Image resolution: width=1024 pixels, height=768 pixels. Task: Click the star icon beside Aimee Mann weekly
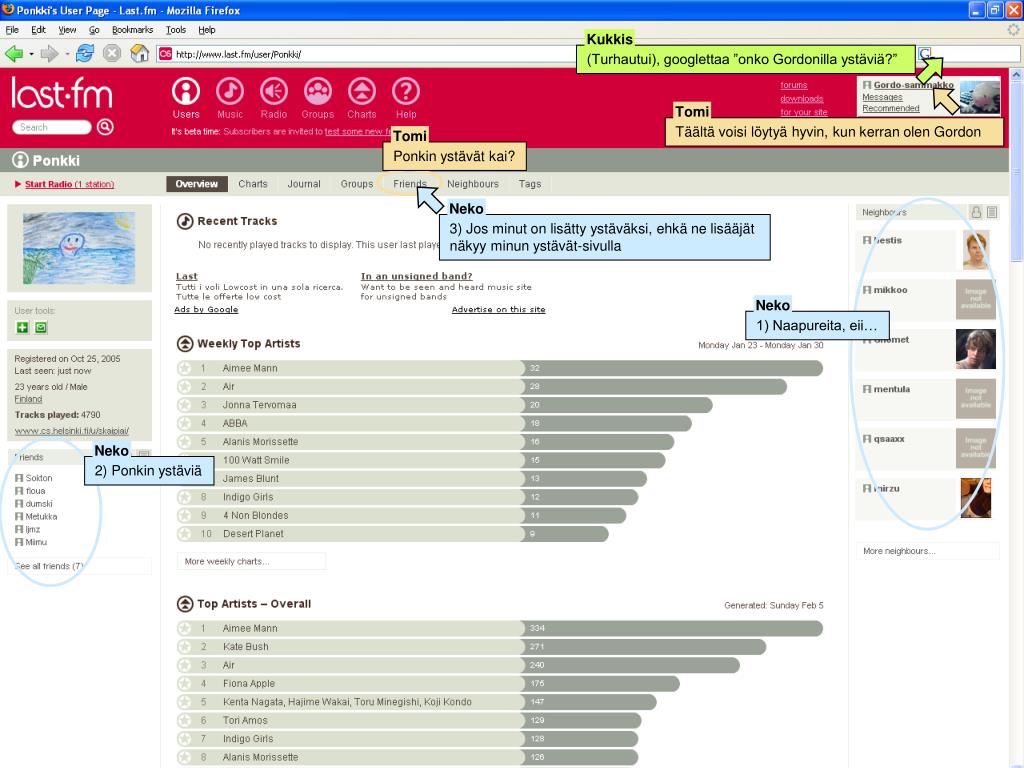point(185,368)
